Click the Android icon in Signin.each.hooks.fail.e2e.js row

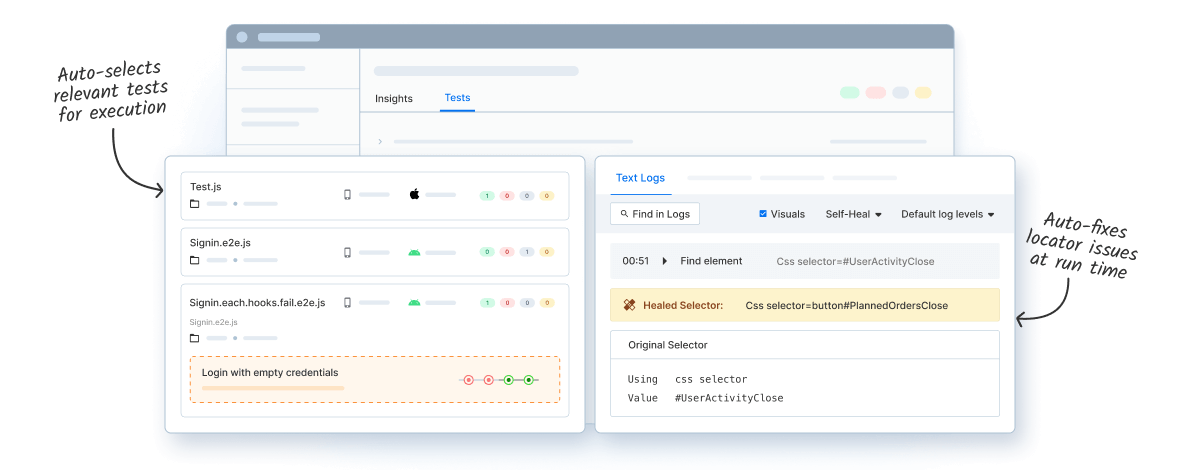[414, 302]
